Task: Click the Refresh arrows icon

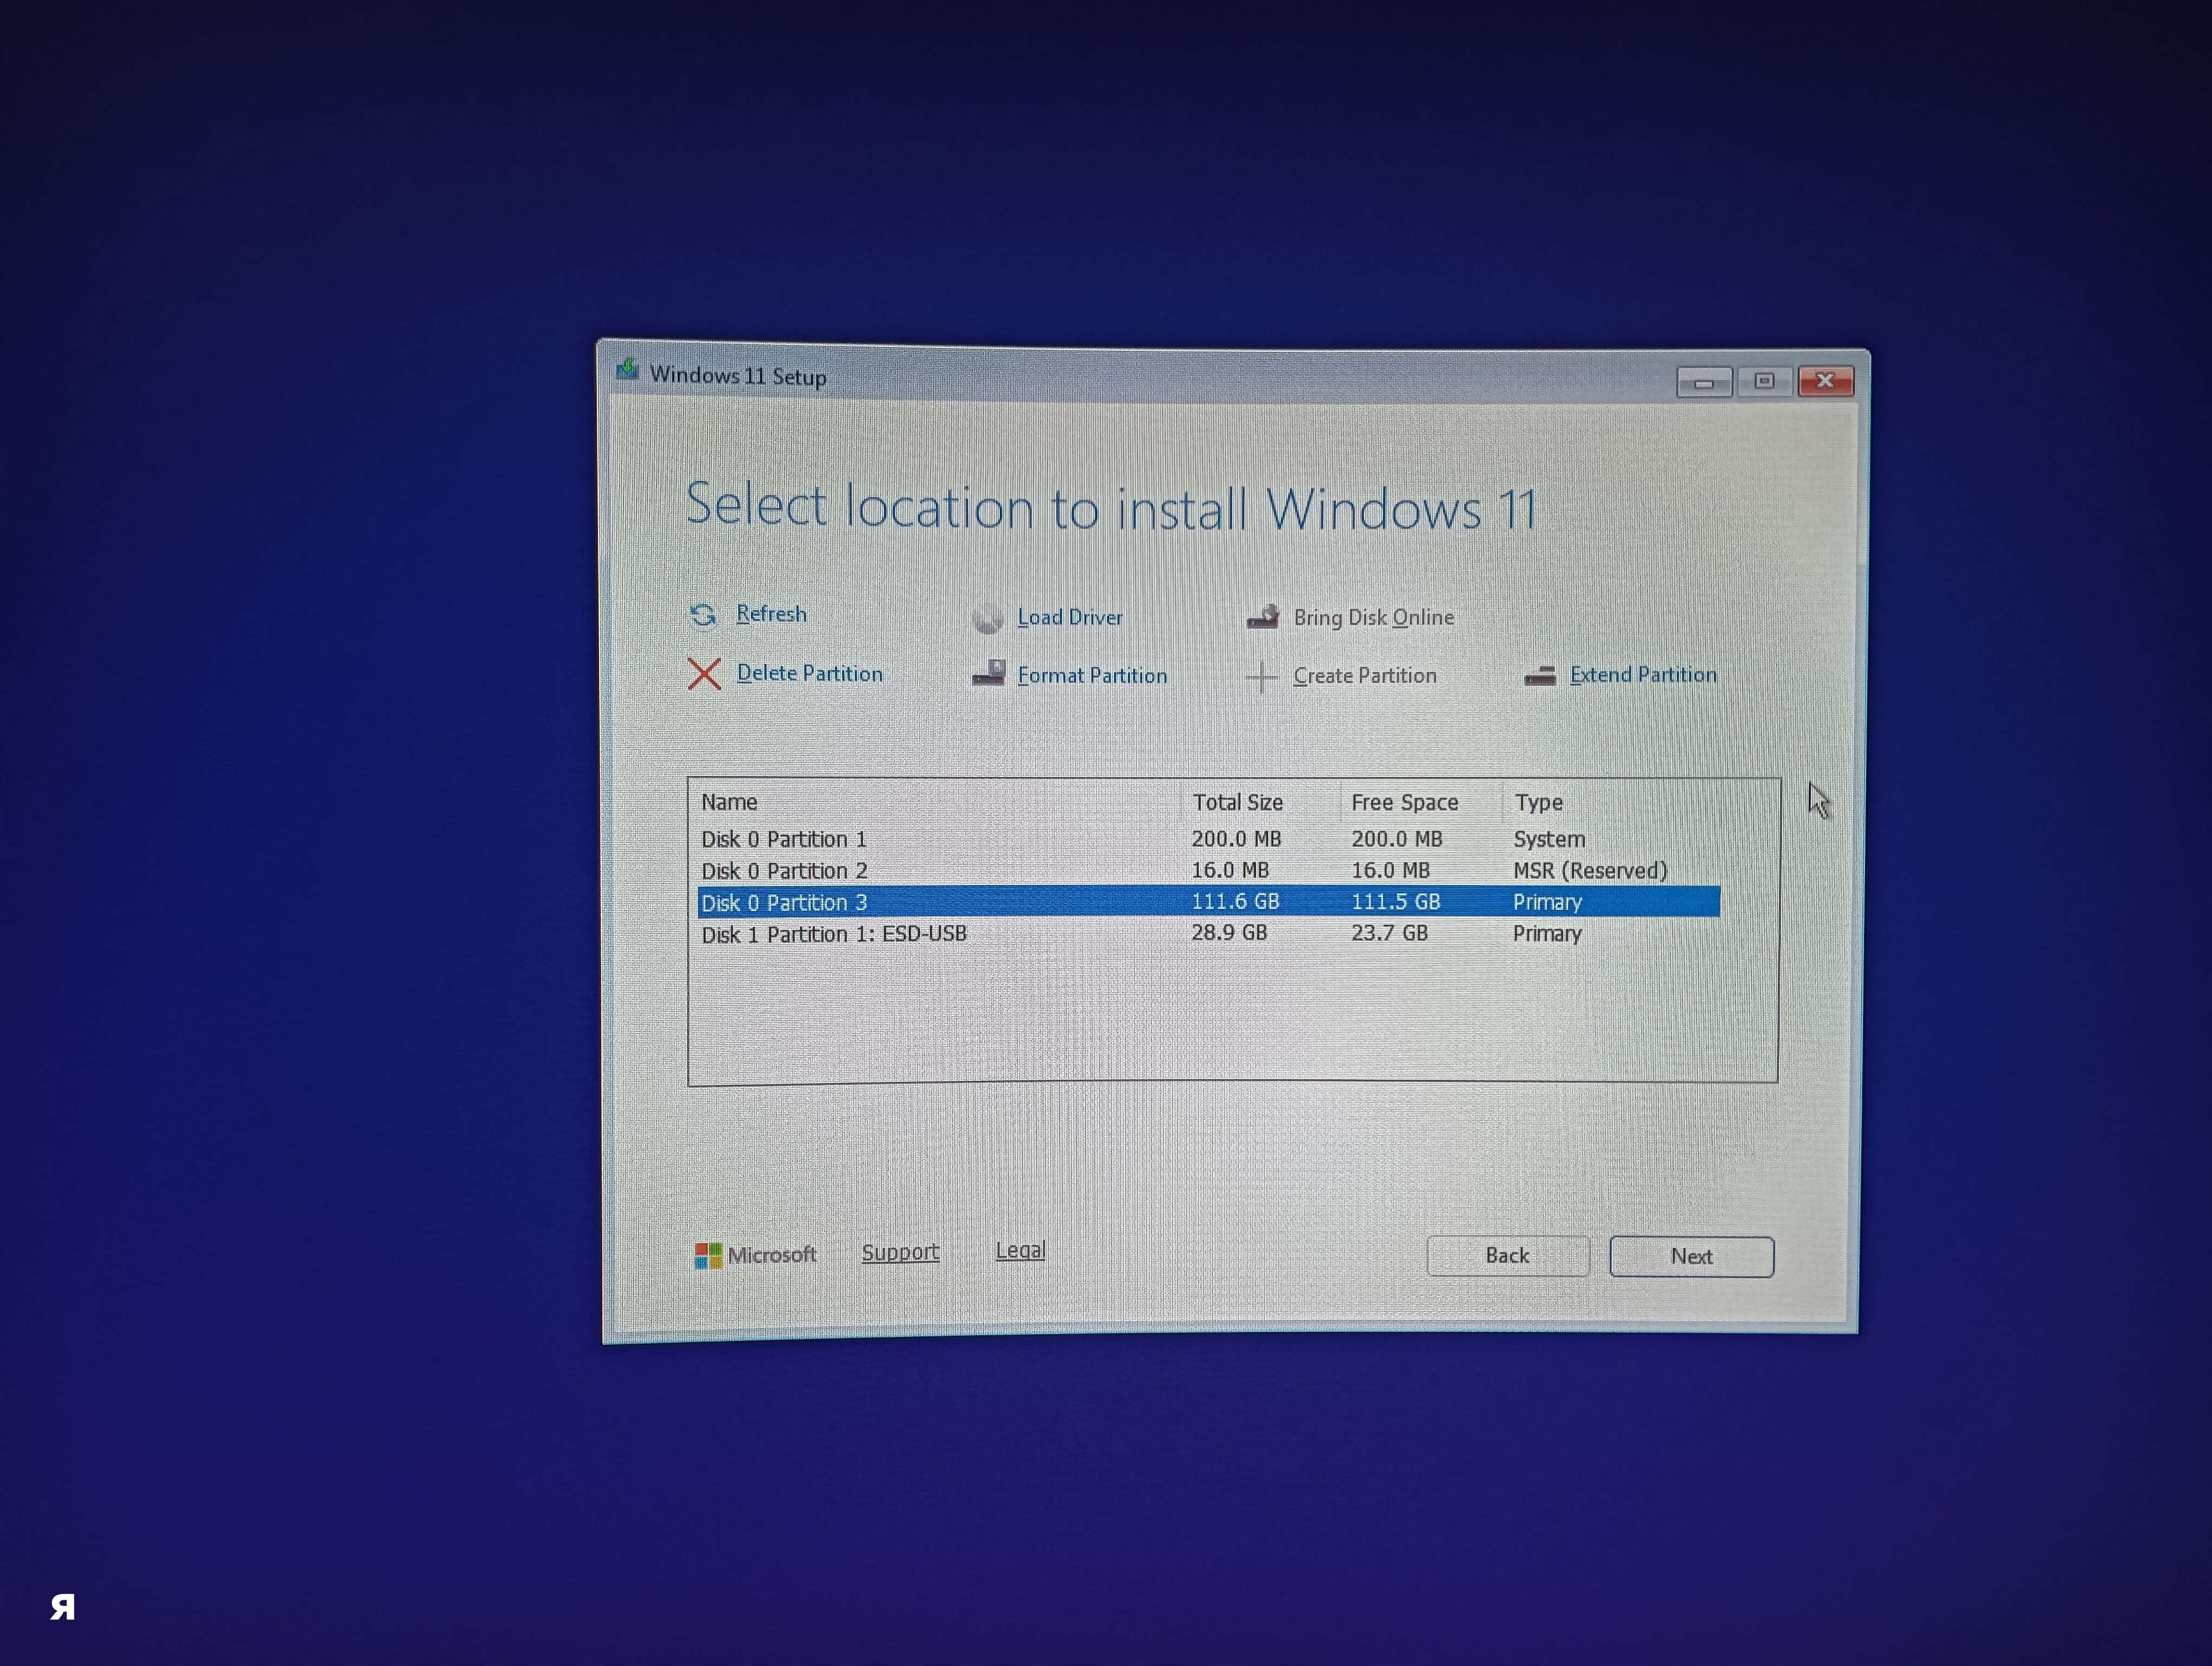Action: 703,615
